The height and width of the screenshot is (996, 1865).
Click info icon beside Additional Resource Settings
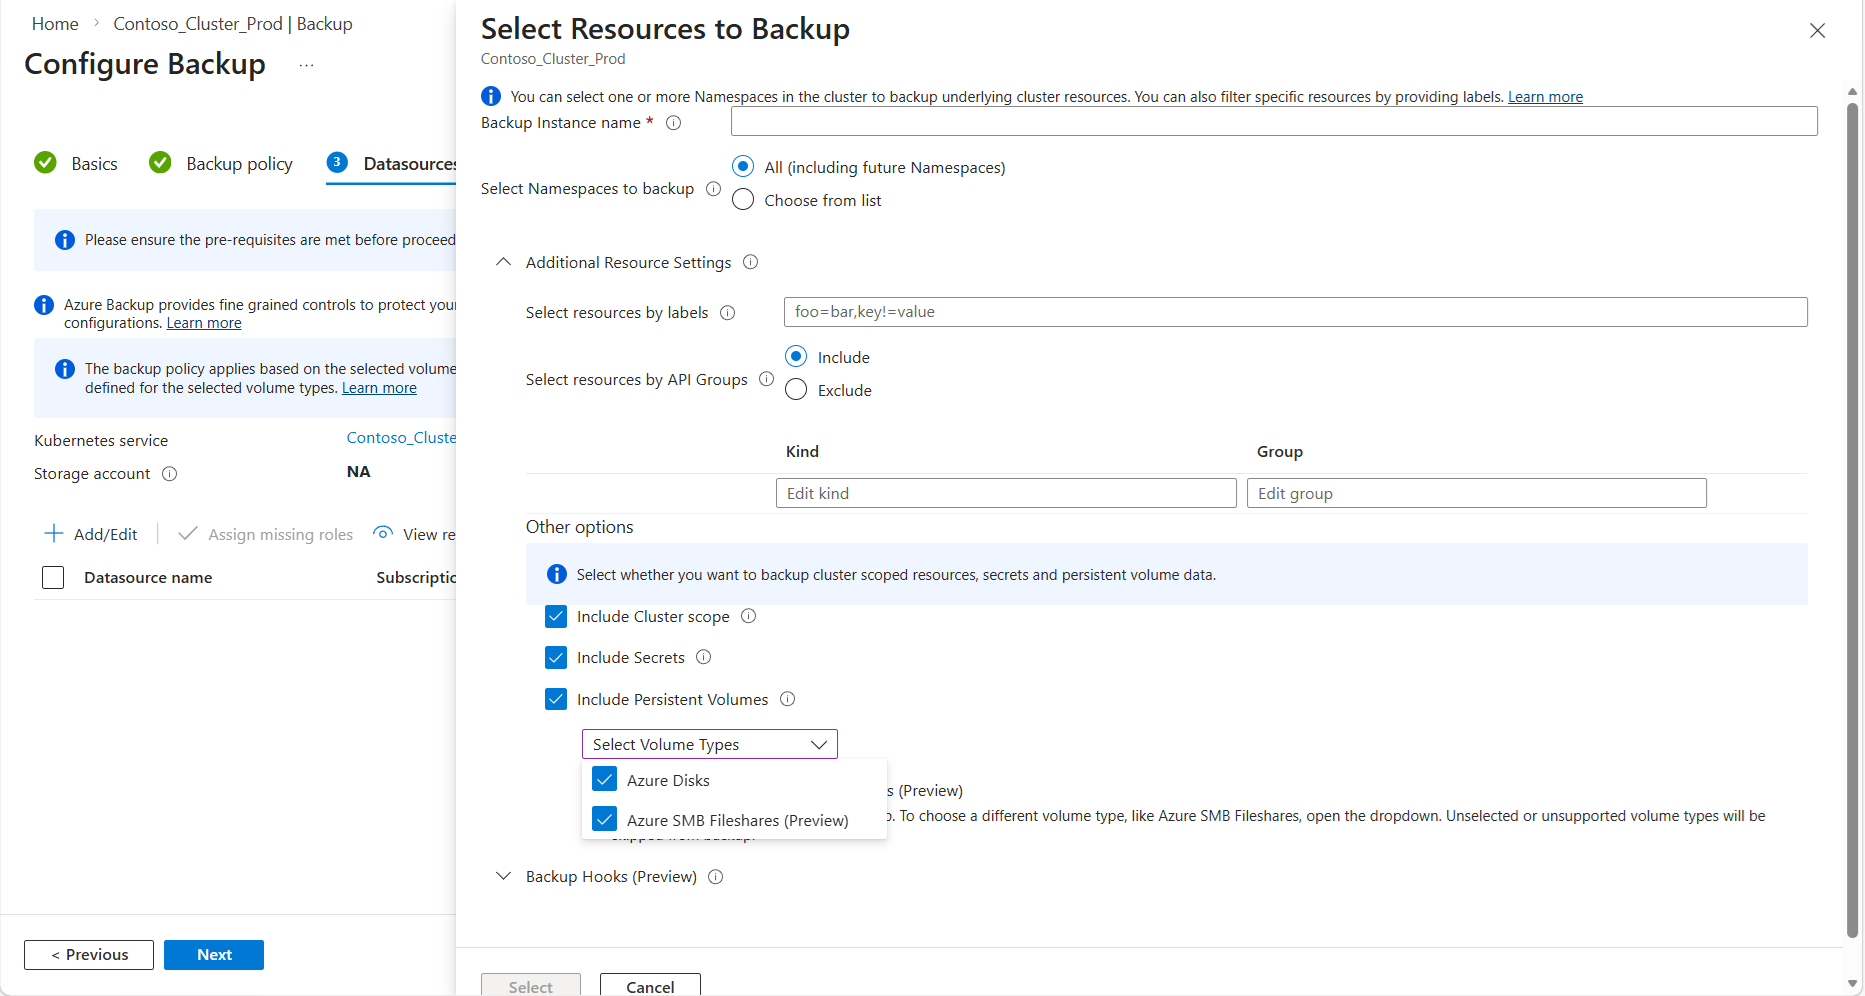(x=750, y=262)
